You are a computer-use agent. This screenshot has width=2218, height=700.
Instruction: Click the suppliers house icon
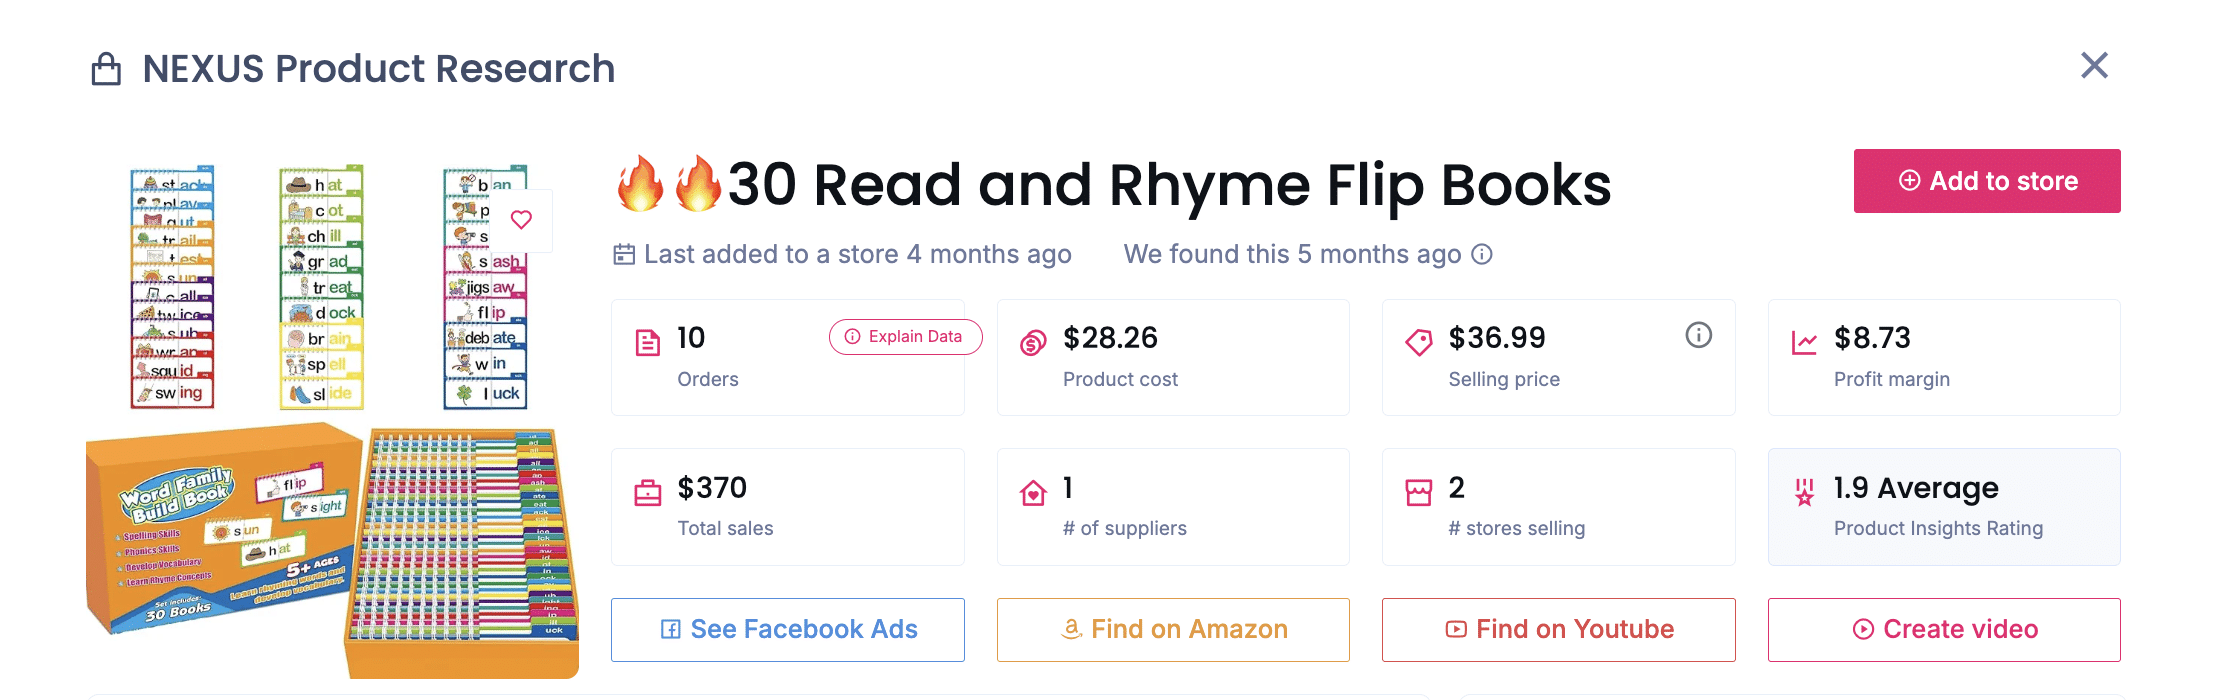1034,492
